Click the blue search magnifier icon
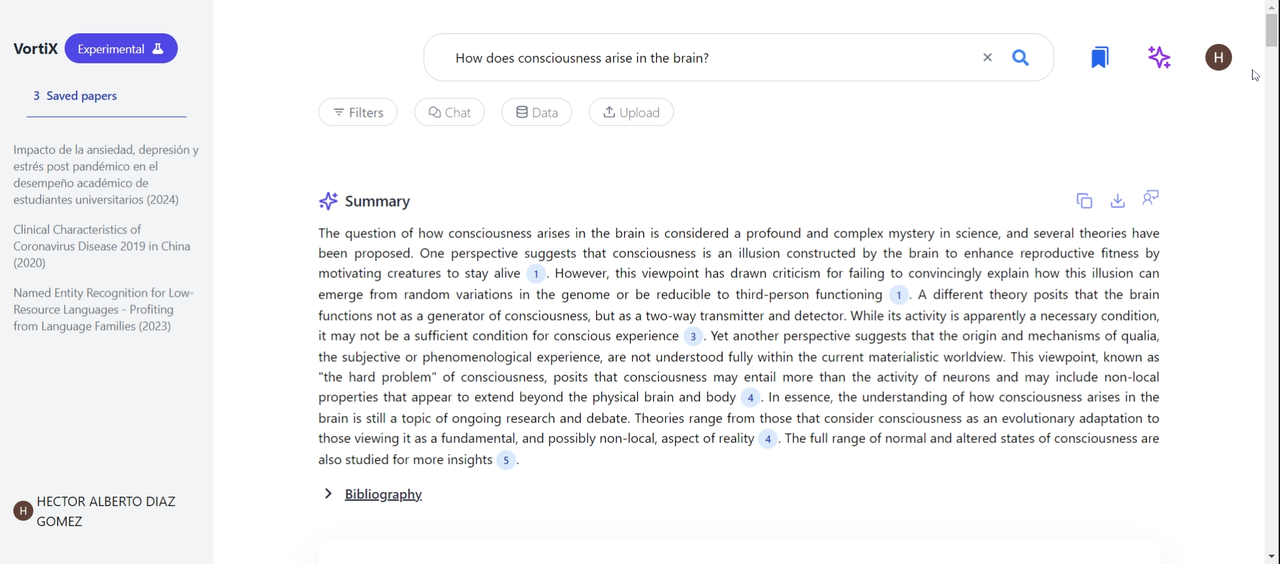 pyautogui.click(x=1020, y=58)
